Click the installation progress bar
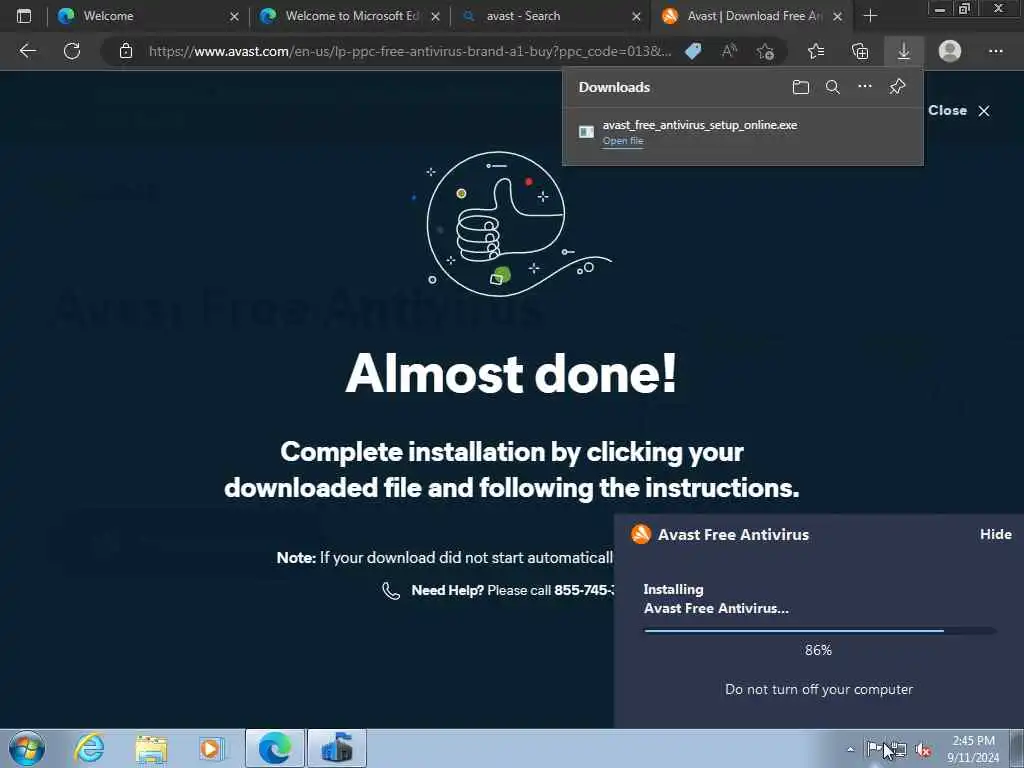This screenshot has height=768, width=1024. point(820,631)
